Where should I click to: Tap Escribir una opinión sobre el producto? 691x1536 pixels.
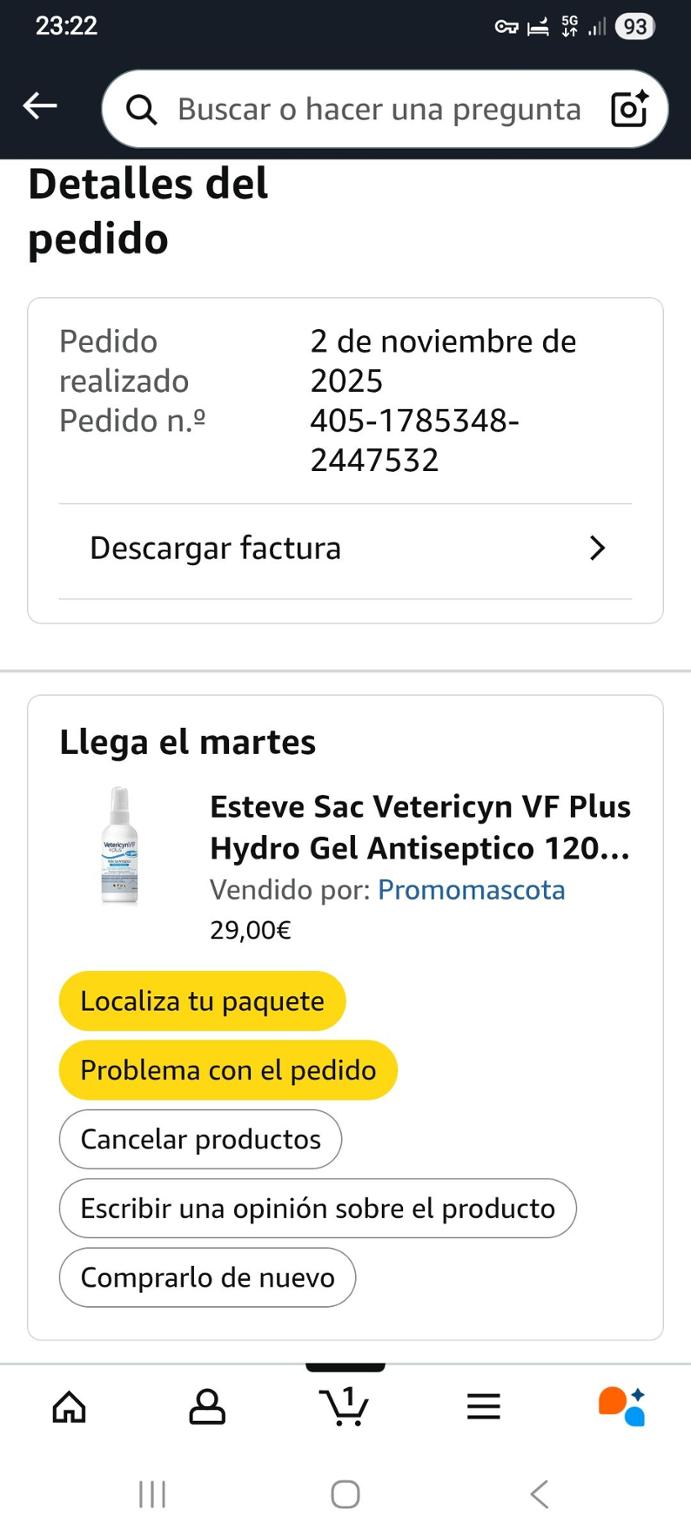(317, 1208)
